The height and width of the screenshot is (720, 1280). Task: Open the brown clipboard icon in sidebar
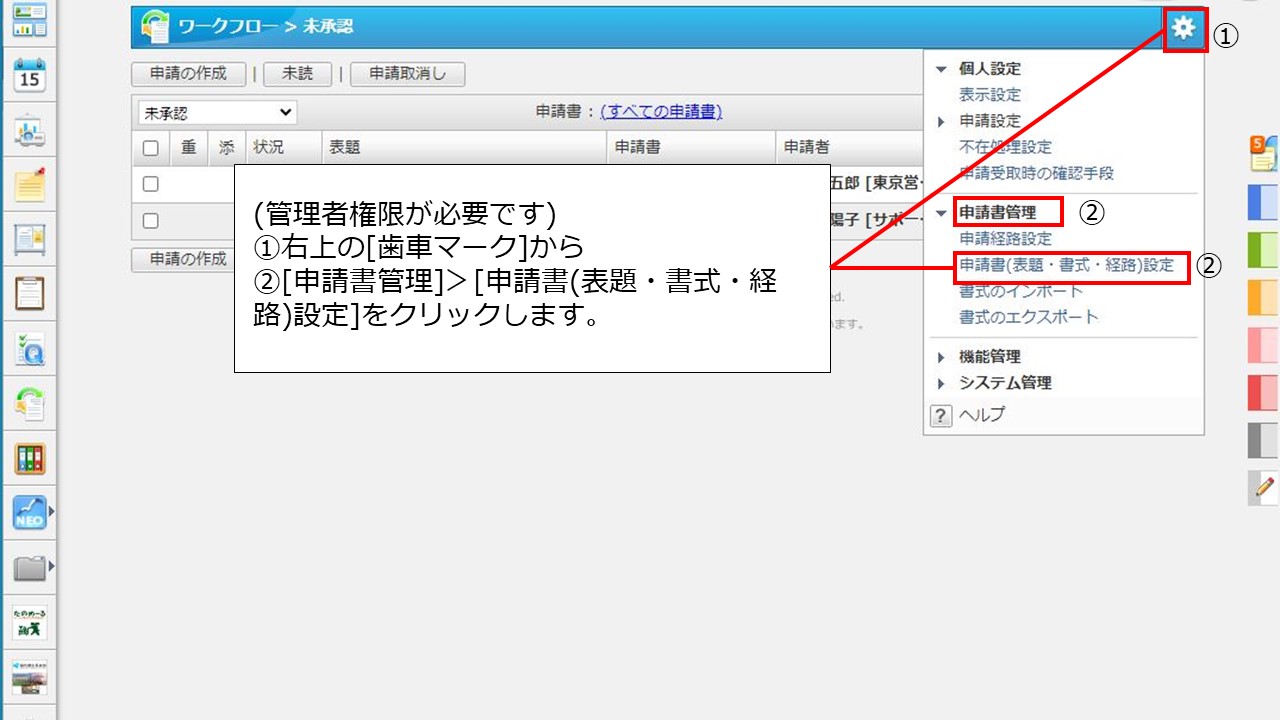tap(30, 294)
